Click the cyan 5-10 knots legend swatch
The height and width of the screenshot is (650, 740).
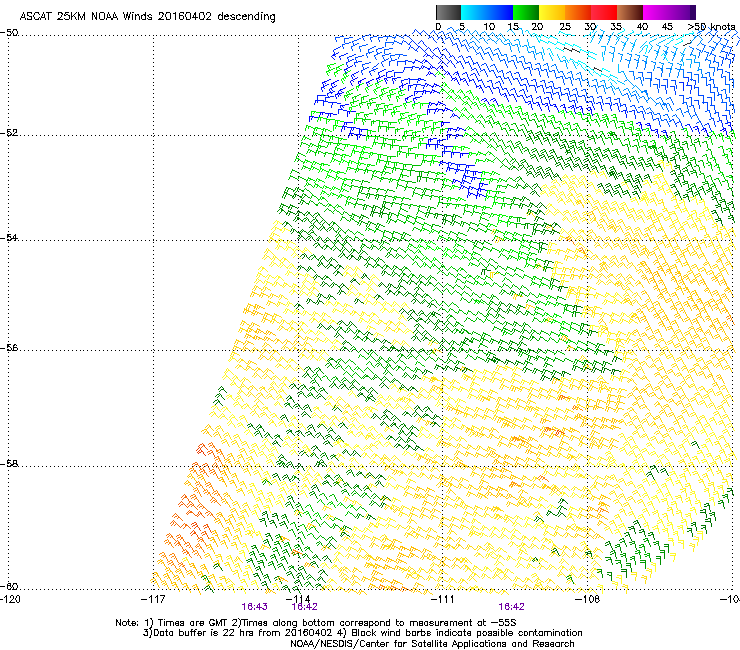(474, 12)
